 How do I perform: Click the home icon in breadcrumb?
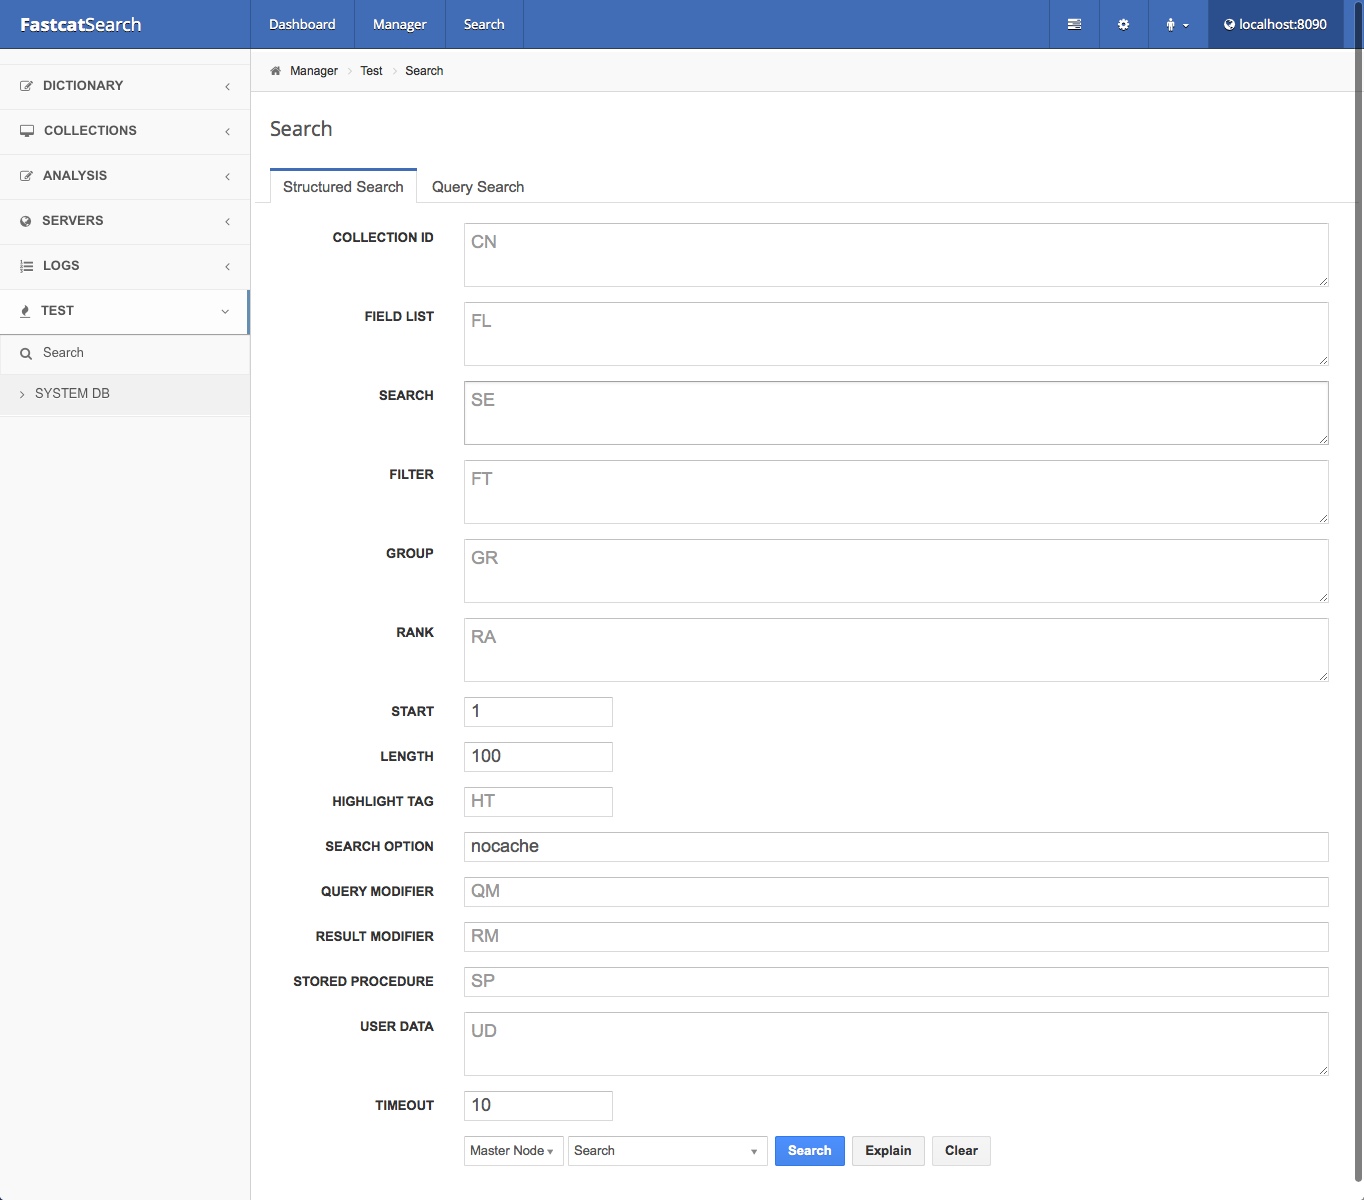coord(275,71)
